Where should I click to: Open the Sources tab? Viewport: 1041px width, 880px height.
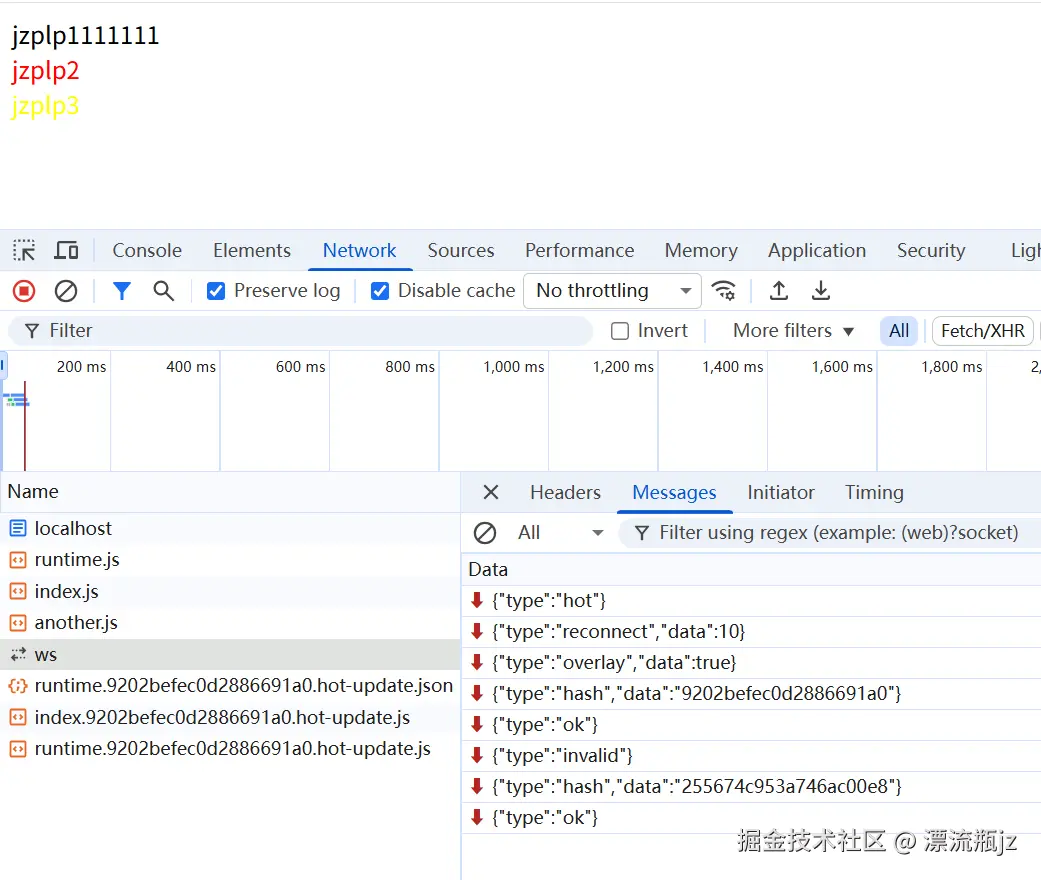click(461, 250)
